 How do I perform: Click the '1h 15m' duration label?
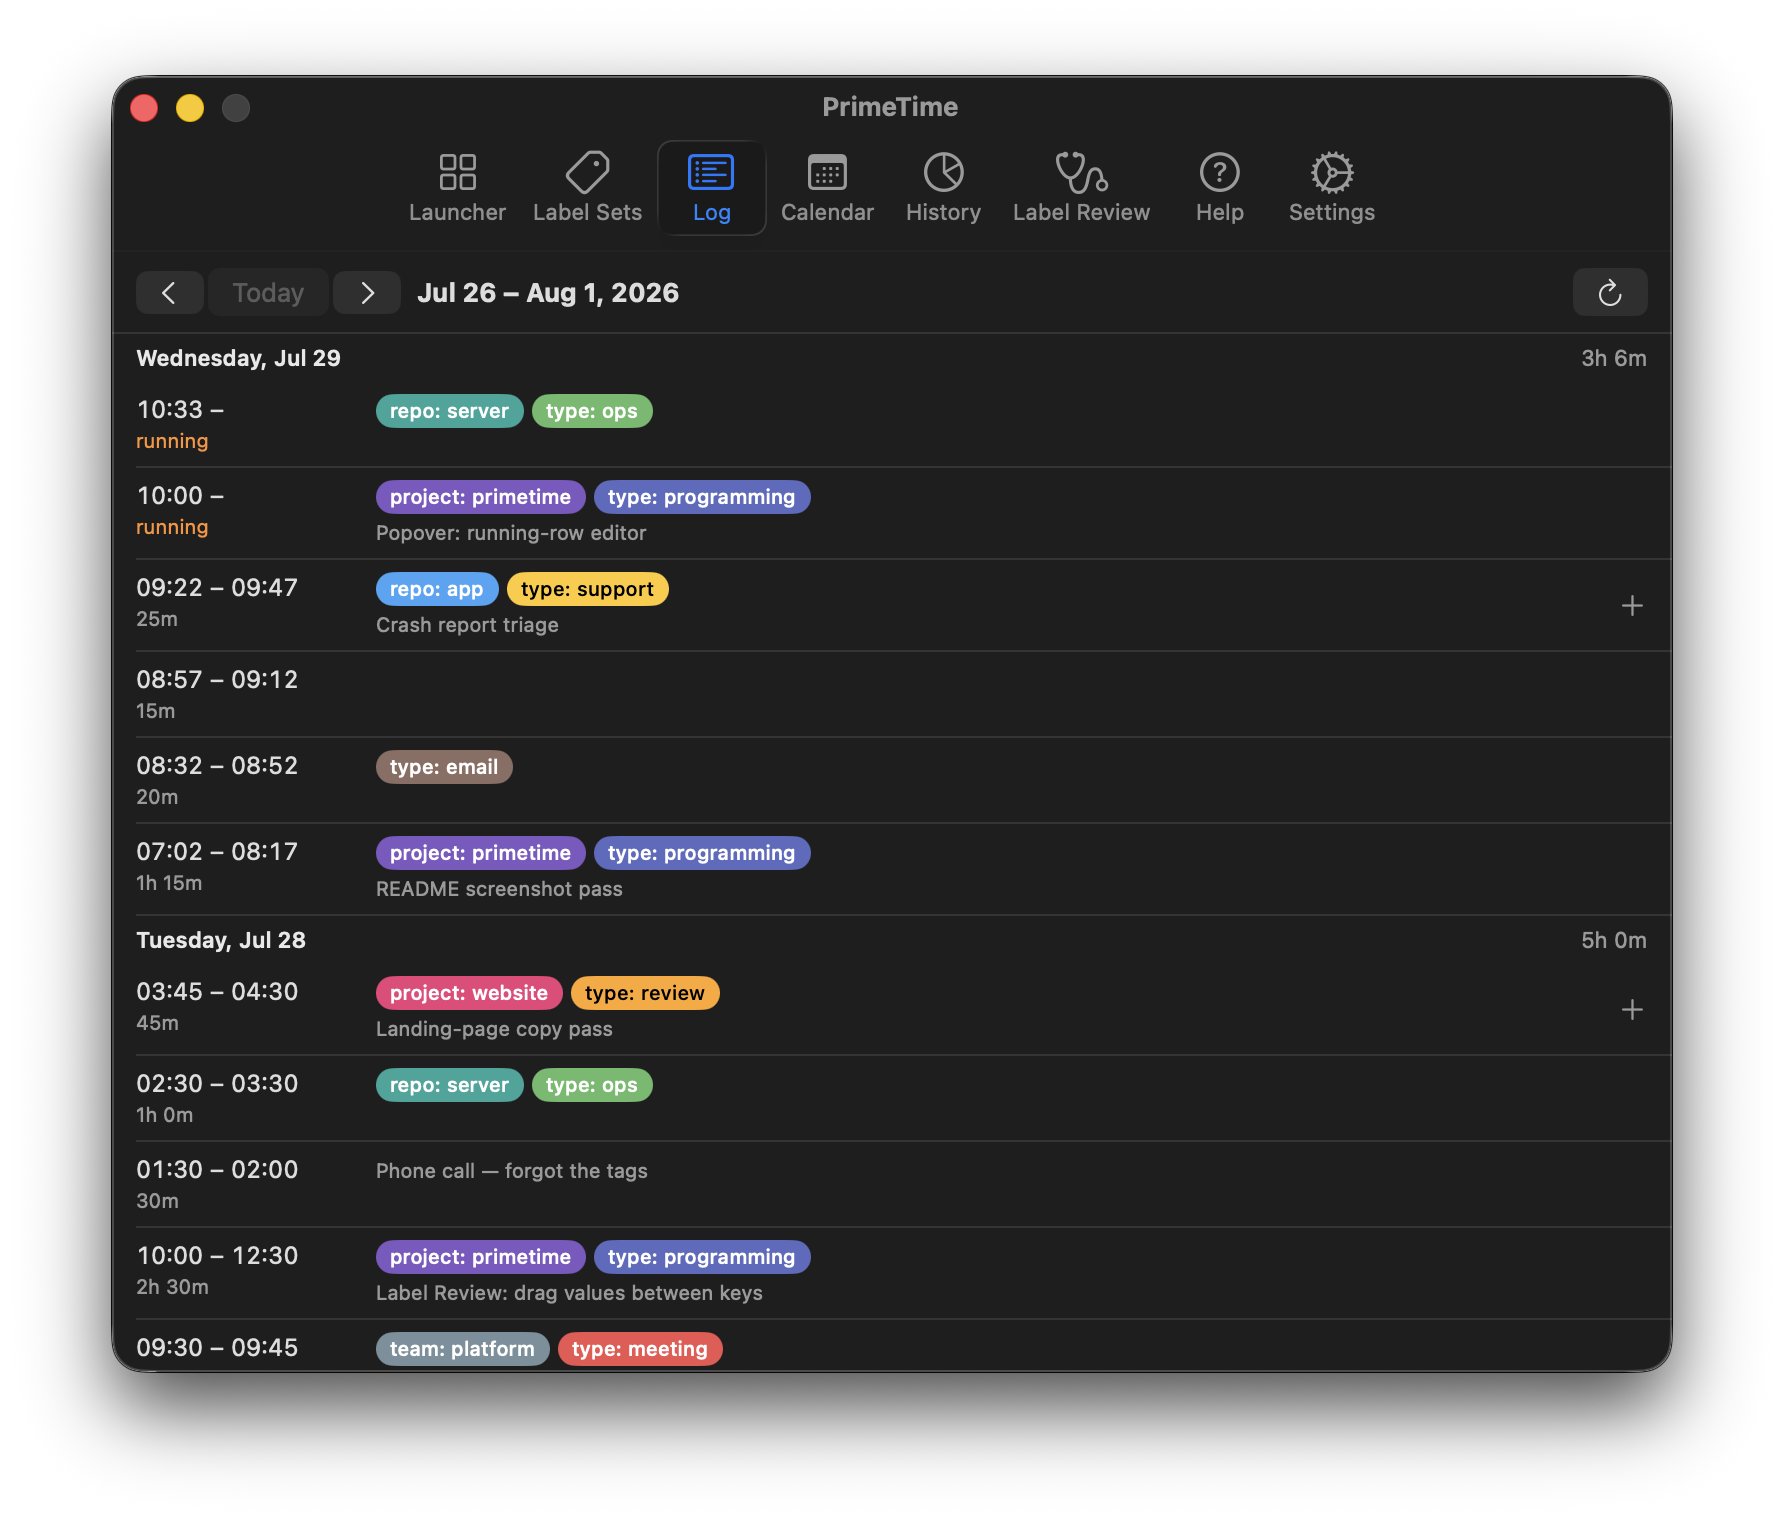(169, 883)
